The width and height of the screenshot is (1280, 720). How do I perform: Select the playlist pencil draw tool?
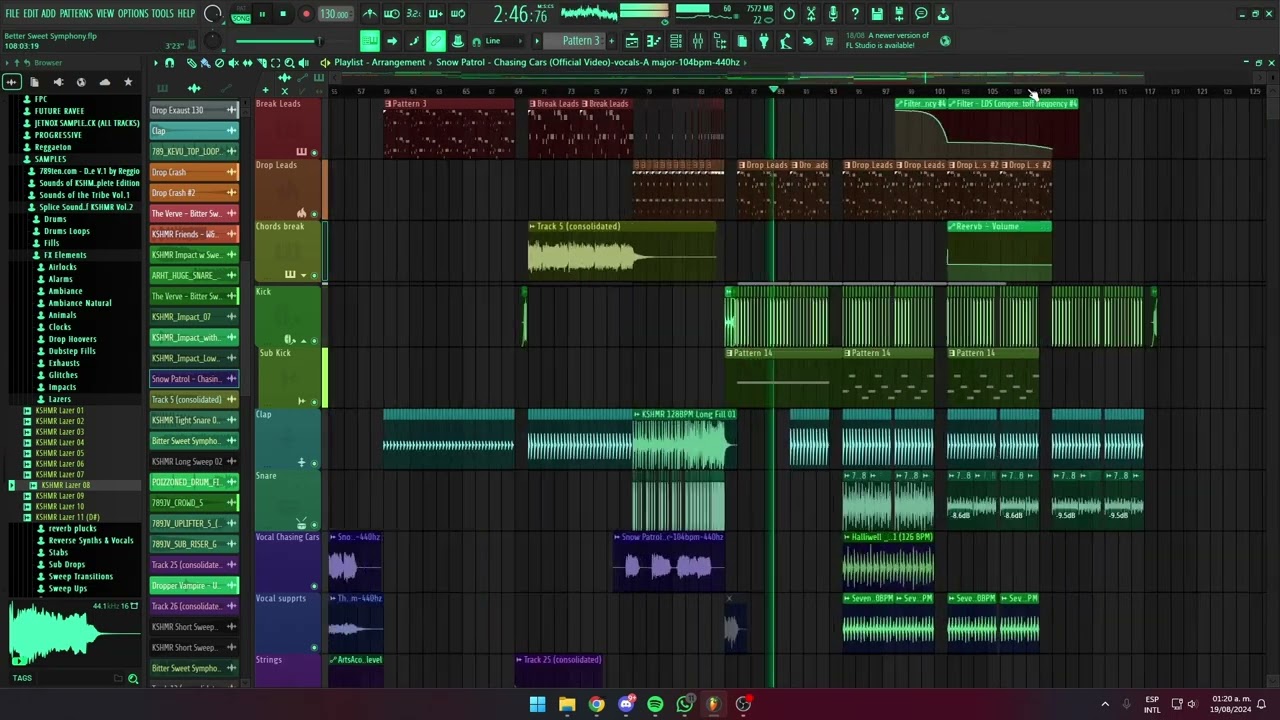(192, 63)
